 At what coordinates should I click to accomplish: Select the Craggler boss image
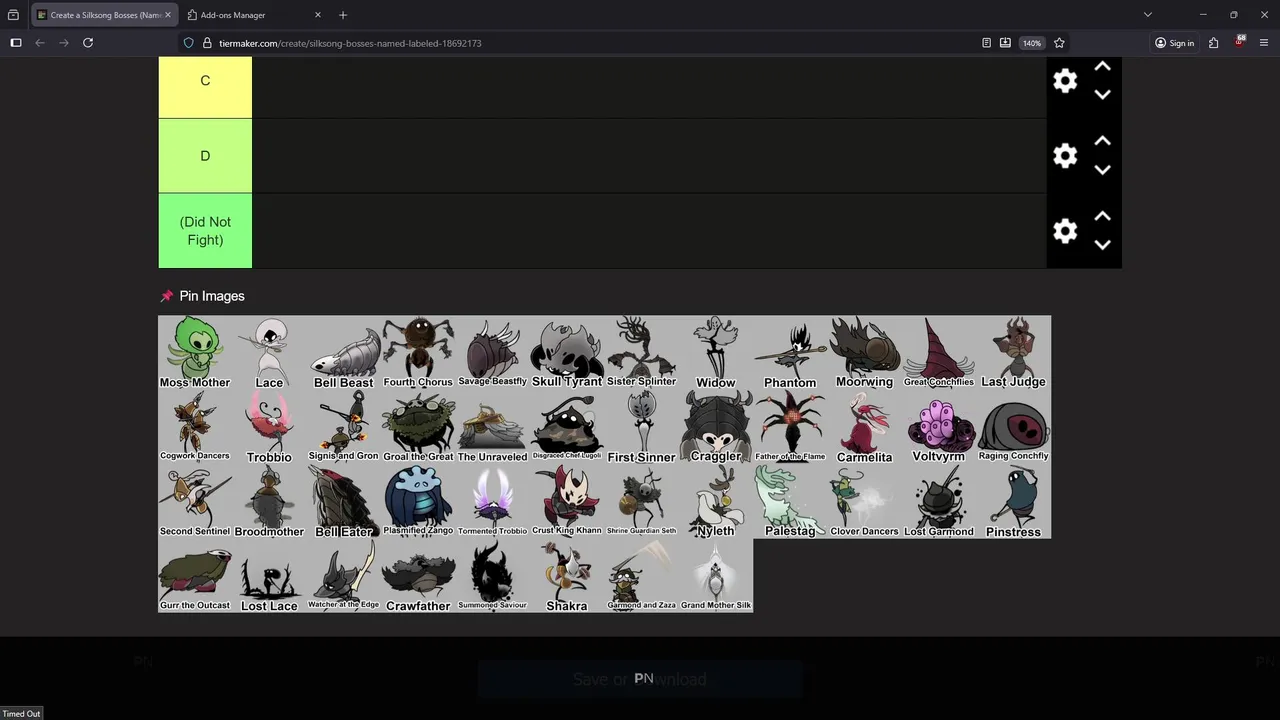716,427
